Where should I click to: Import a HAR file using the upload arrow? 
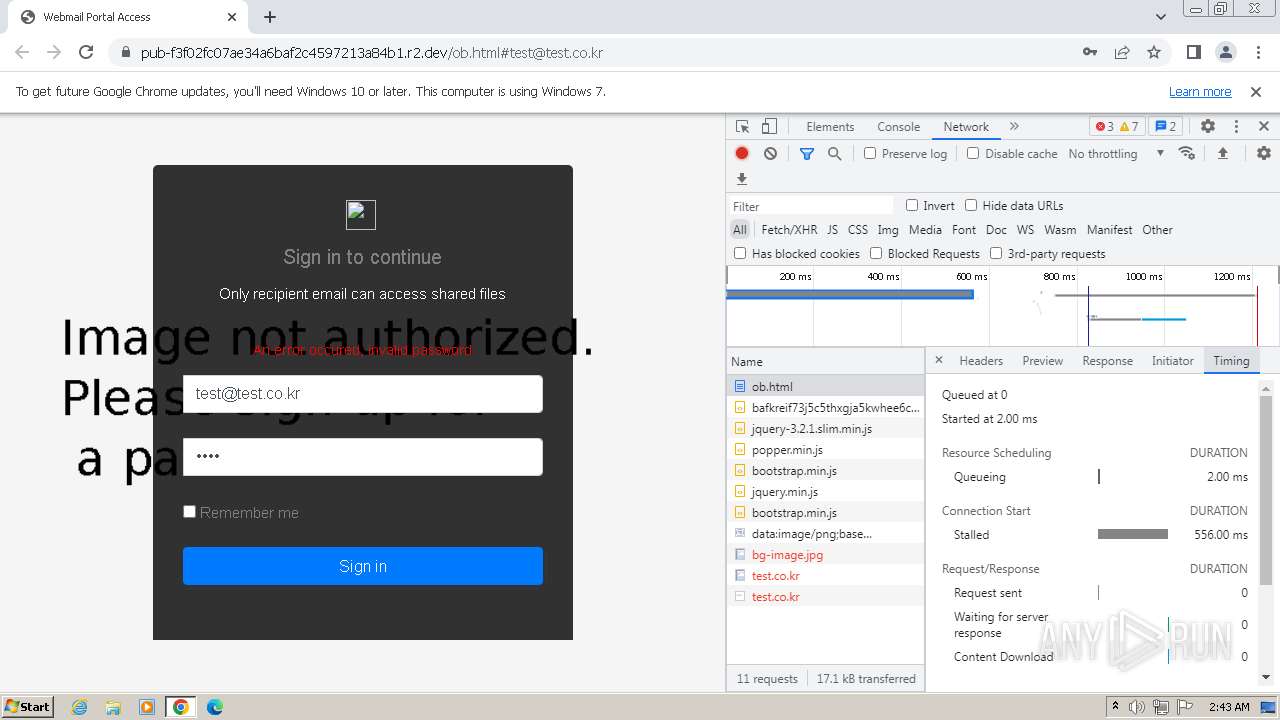pyautogui.click(x=1222, y=154)
